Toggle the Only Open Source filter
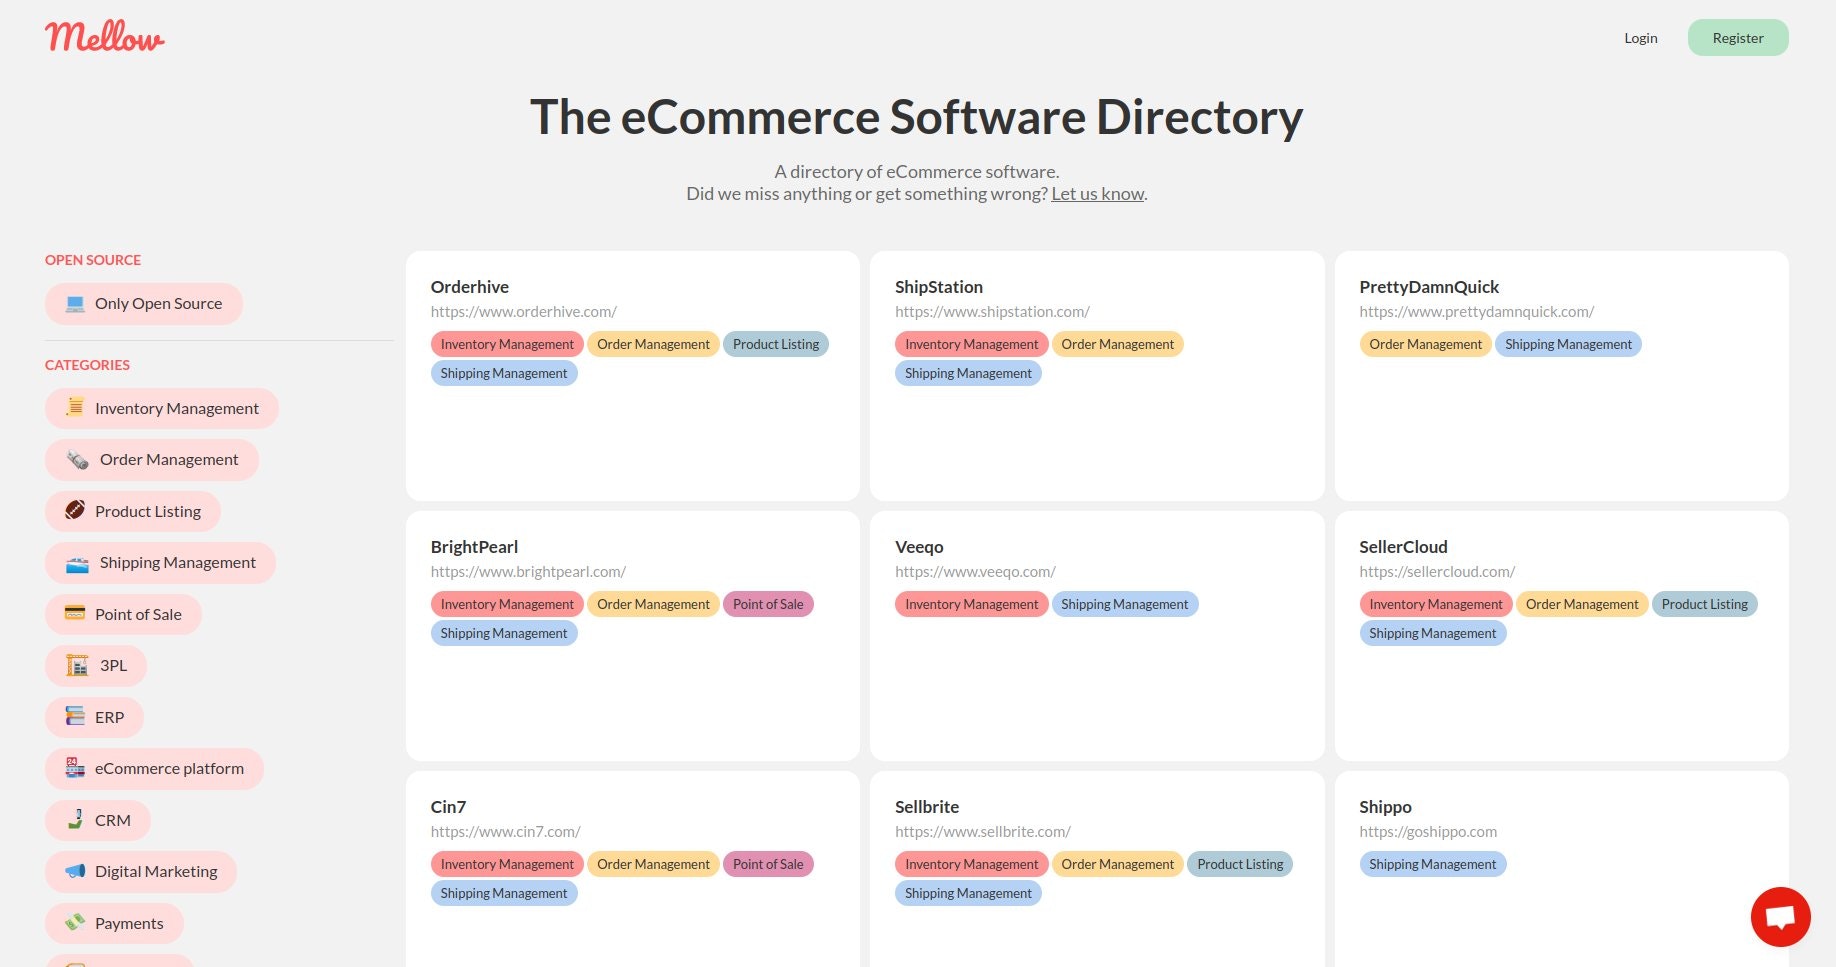 click(x=144, y=304)
